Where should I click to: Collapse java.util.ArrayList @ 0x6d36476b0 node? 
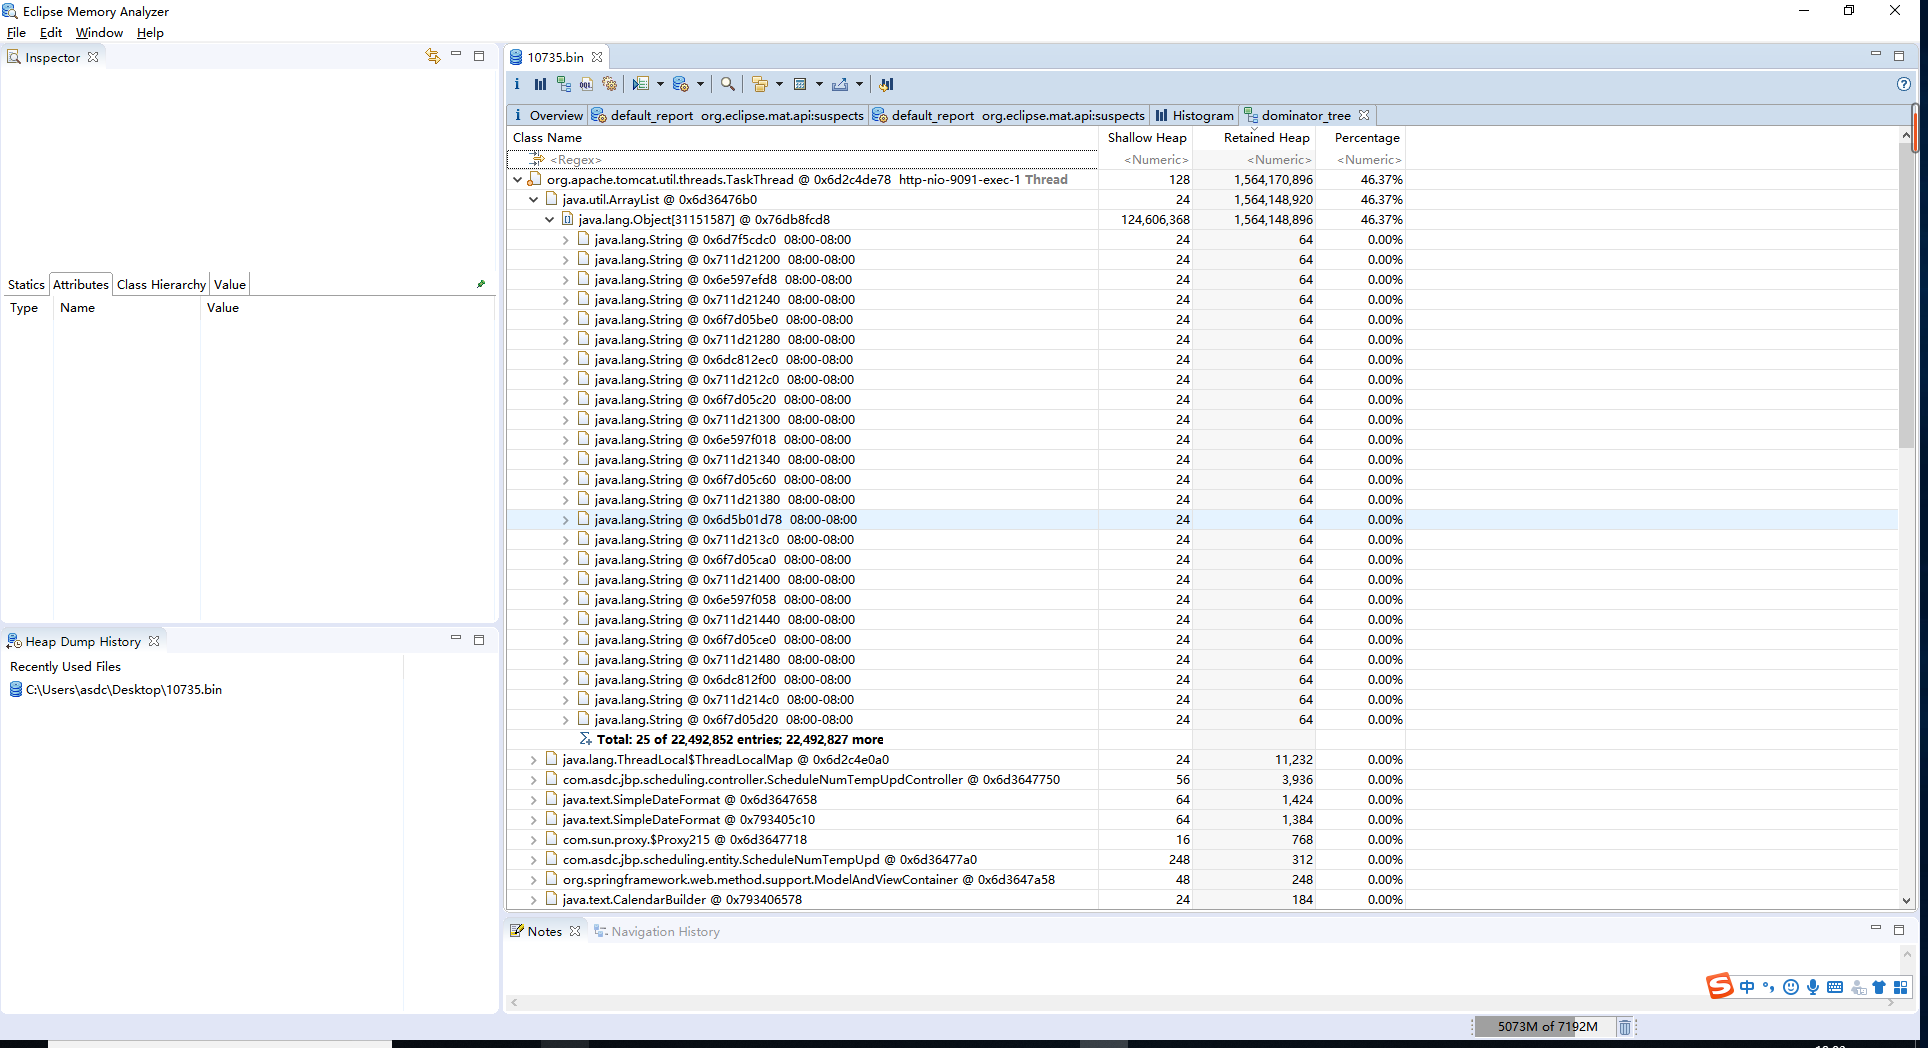pos(534,200)
